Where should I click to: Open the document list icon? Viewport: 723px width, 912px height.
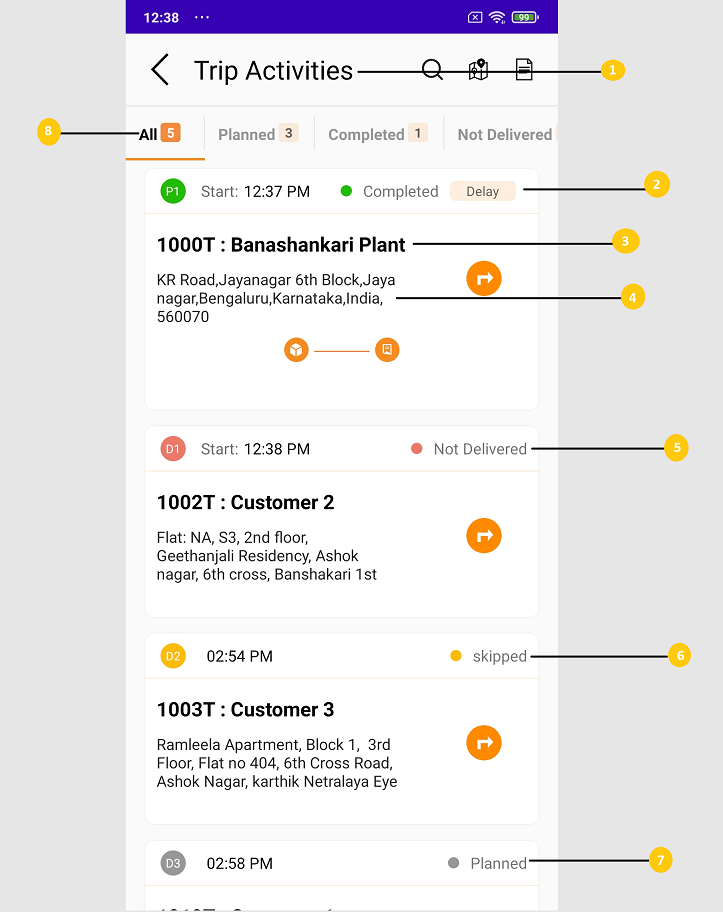(524, 70)
